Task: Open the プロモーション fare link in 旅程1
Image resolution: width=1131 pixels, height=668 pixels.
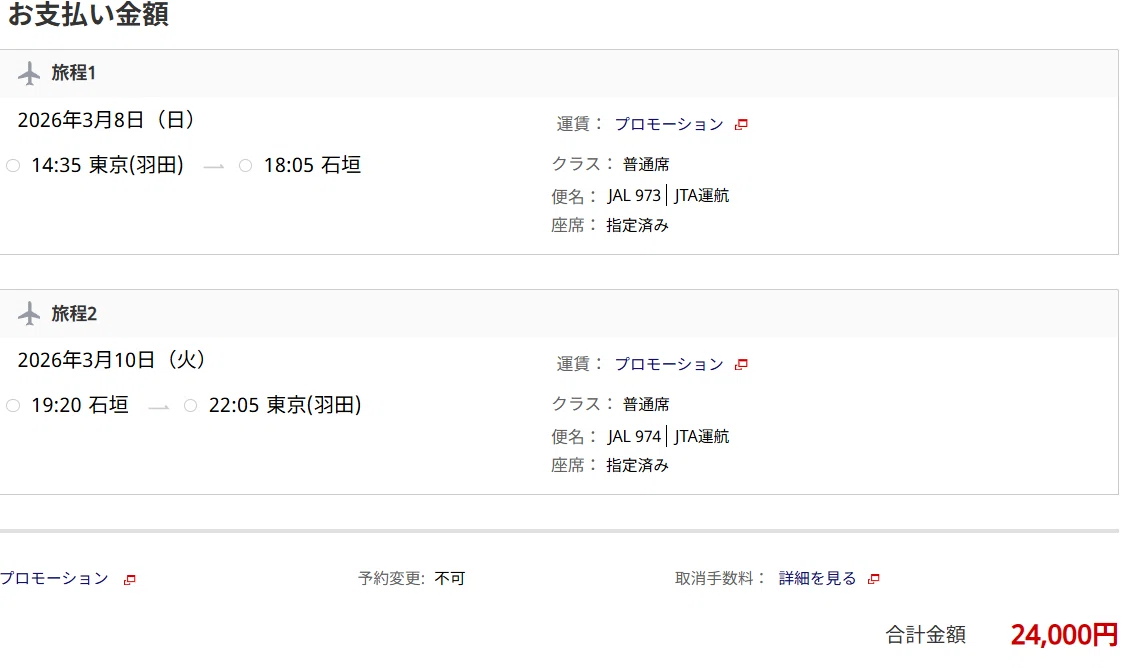Action: [x=669, y=124]
